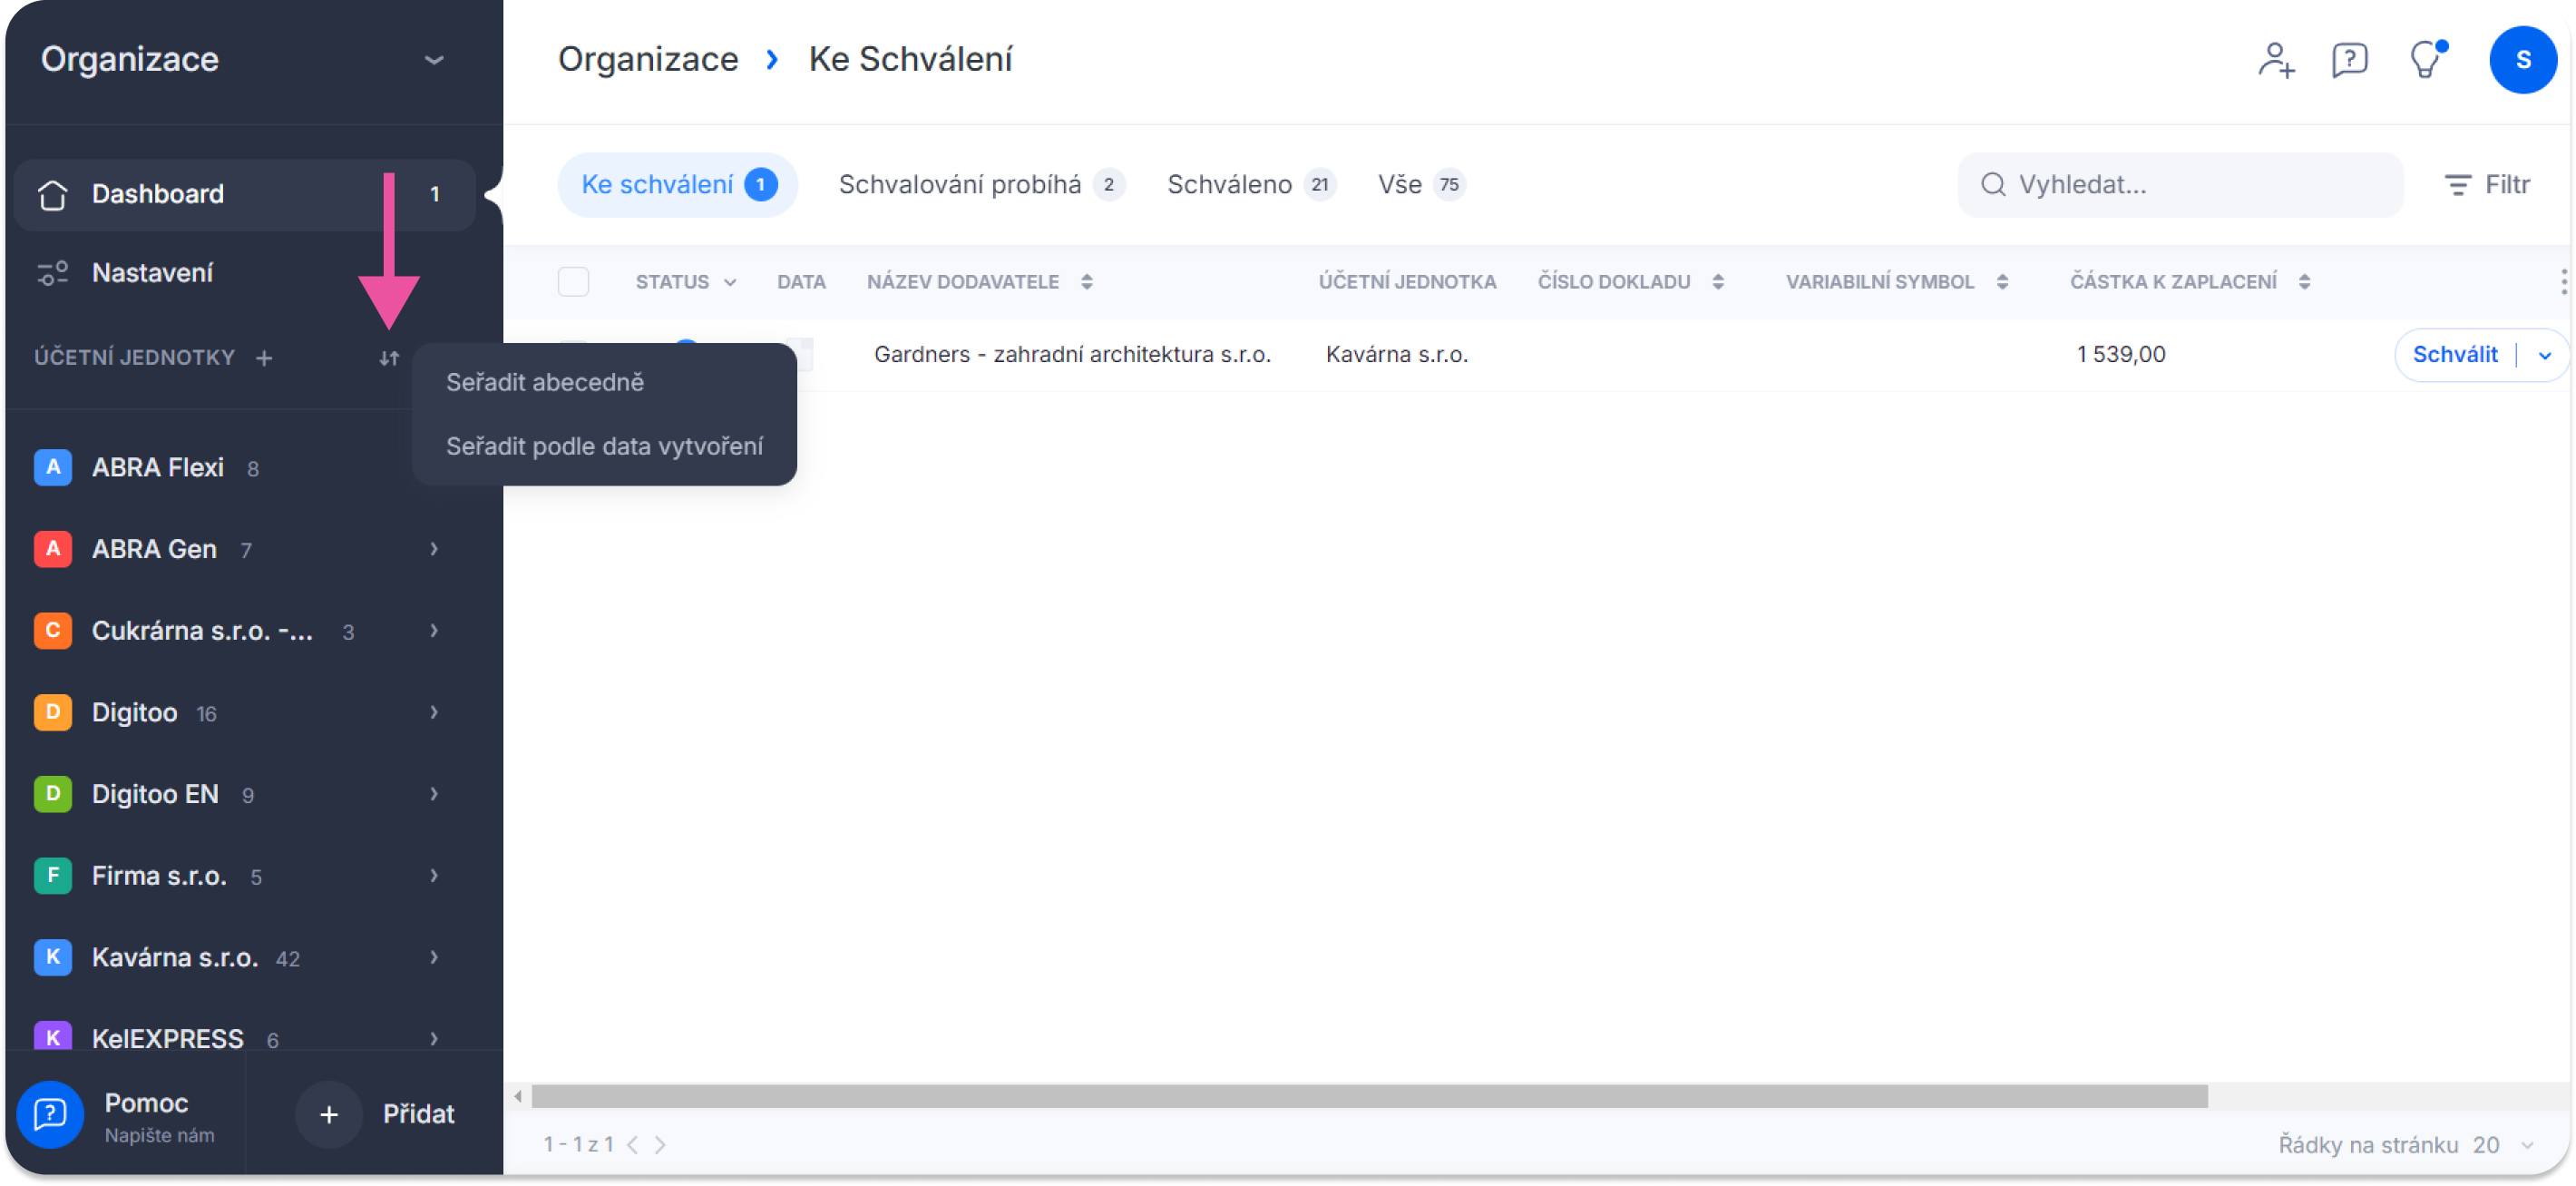The image size is (2576, 1186).
Task: Open the Schválit button dropdown arrow
Action: 2544,355
